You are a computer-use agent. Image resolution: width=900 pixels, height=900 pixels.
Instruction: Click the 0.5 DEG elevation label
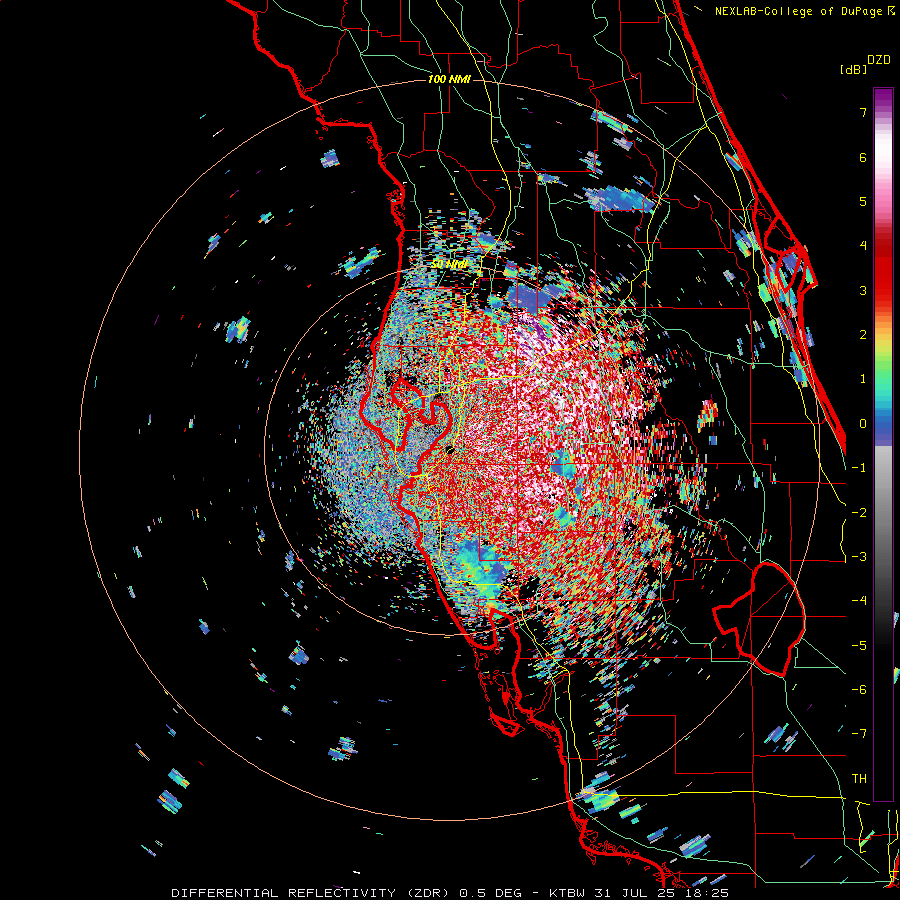point(491,893)
